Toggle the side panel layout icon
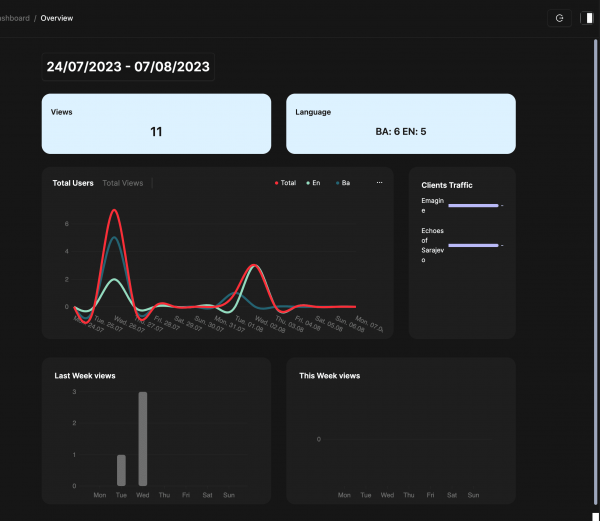 click(588, 18)
